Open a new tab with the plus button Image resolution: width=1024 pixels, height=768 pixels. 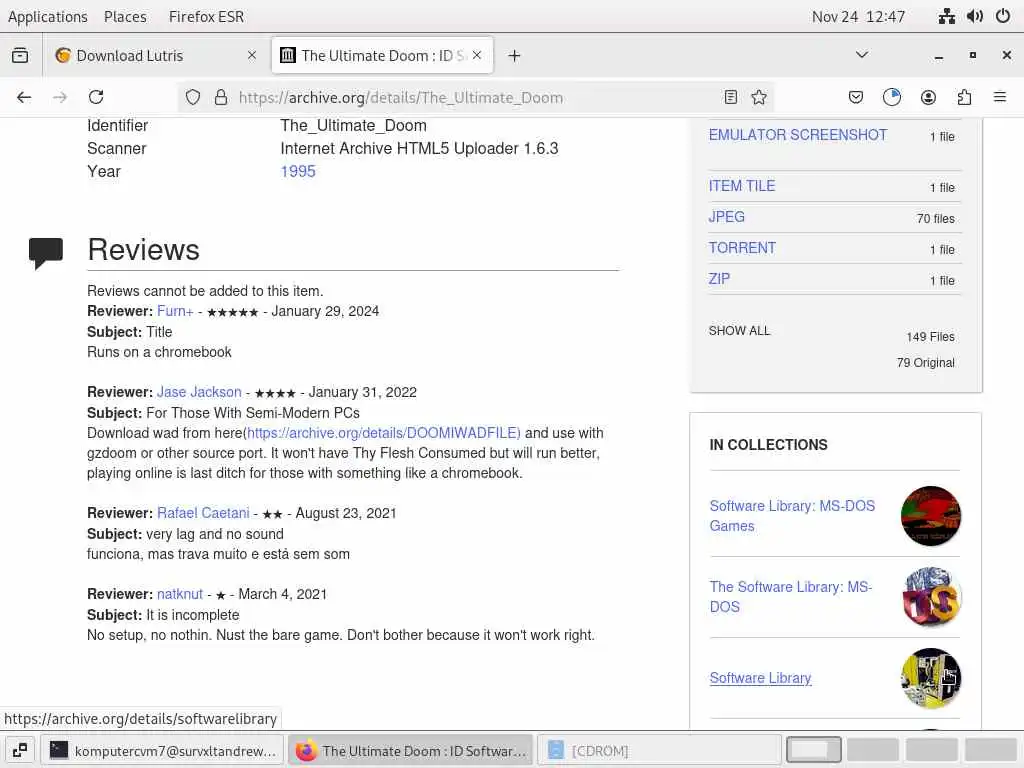pyautogui.click(x=515, y=56)
